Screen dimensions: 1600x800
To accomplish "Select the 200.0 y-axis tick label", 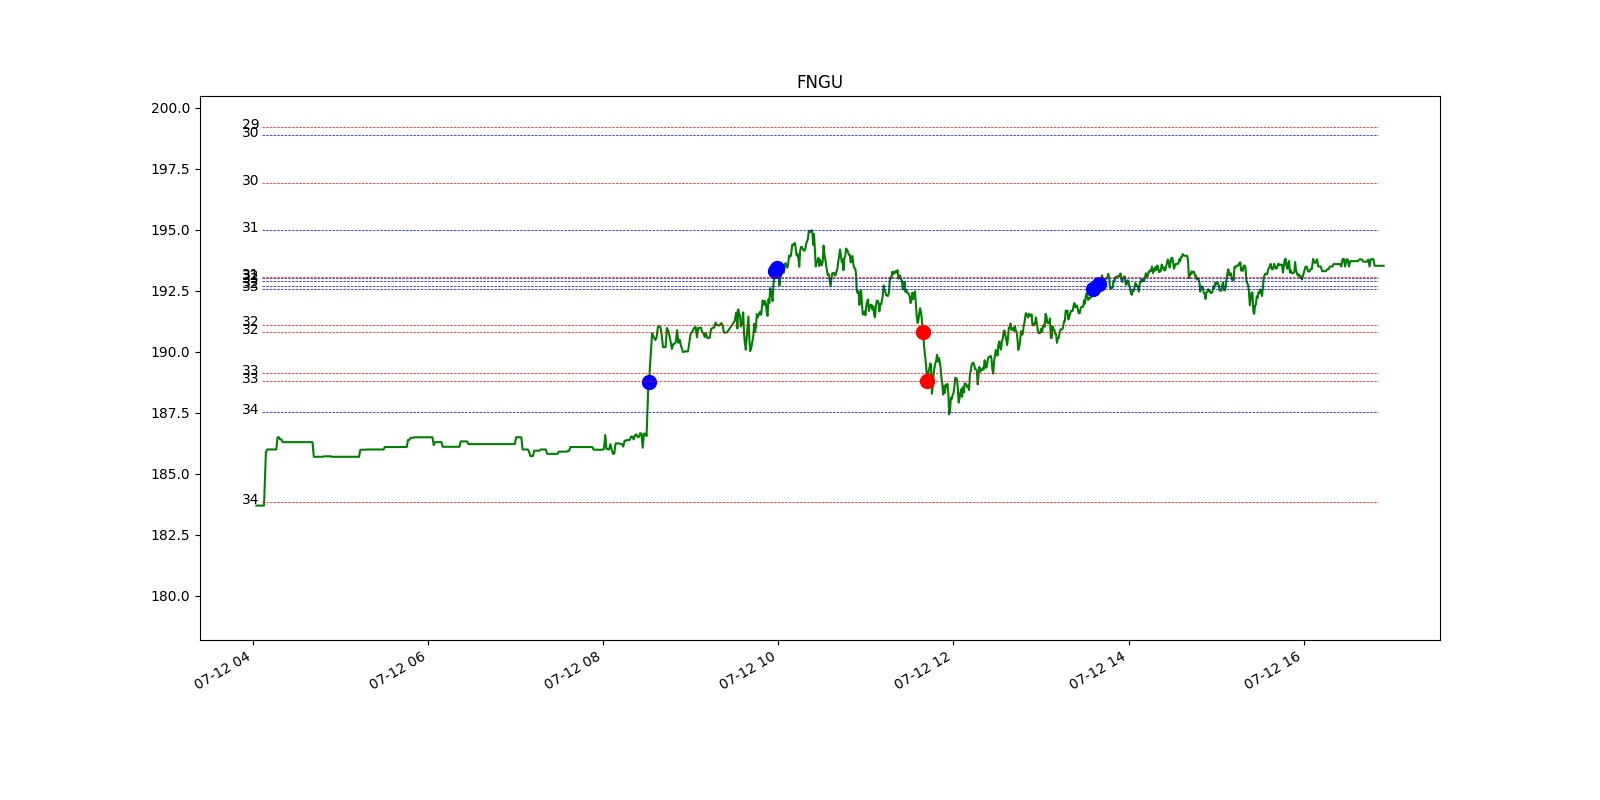I will point(170,108).
